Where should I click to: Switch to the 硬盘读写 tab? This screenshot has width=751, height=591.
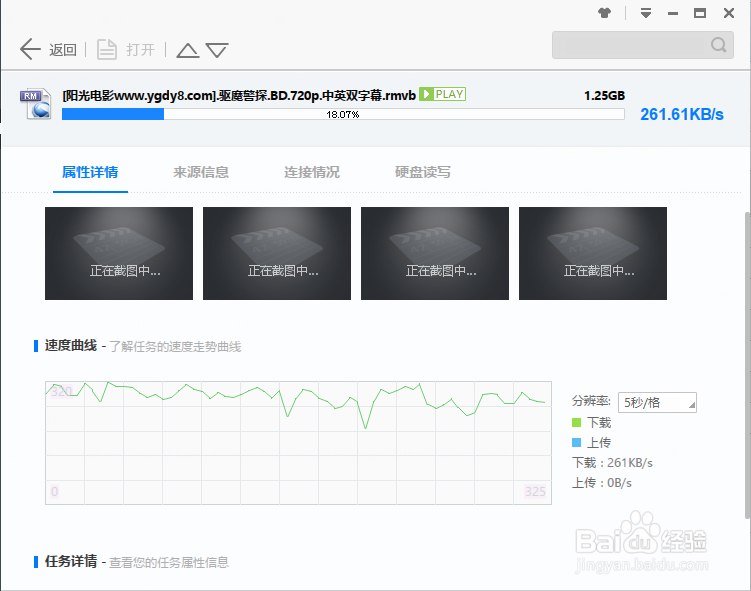(422, 172)
